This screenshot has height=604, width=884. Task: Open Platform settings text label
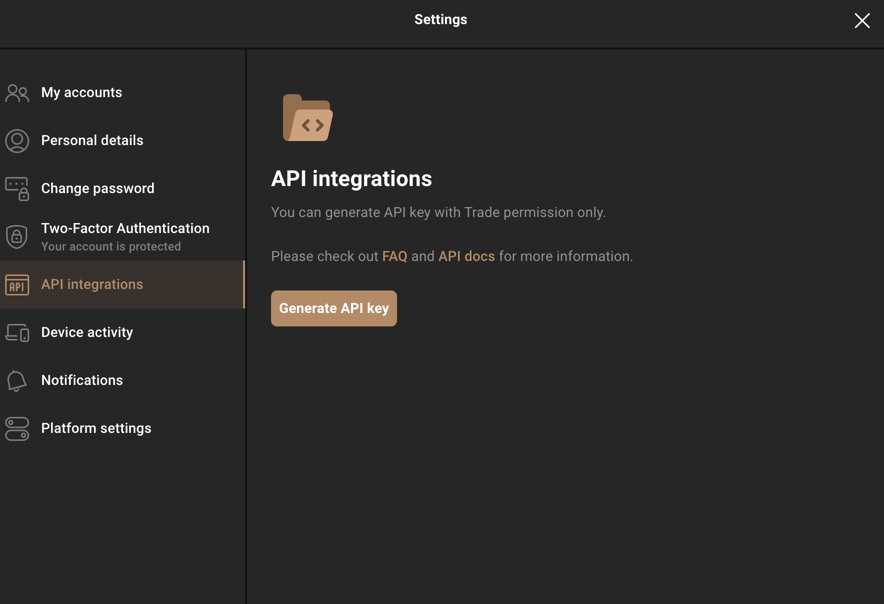point(96,428)
